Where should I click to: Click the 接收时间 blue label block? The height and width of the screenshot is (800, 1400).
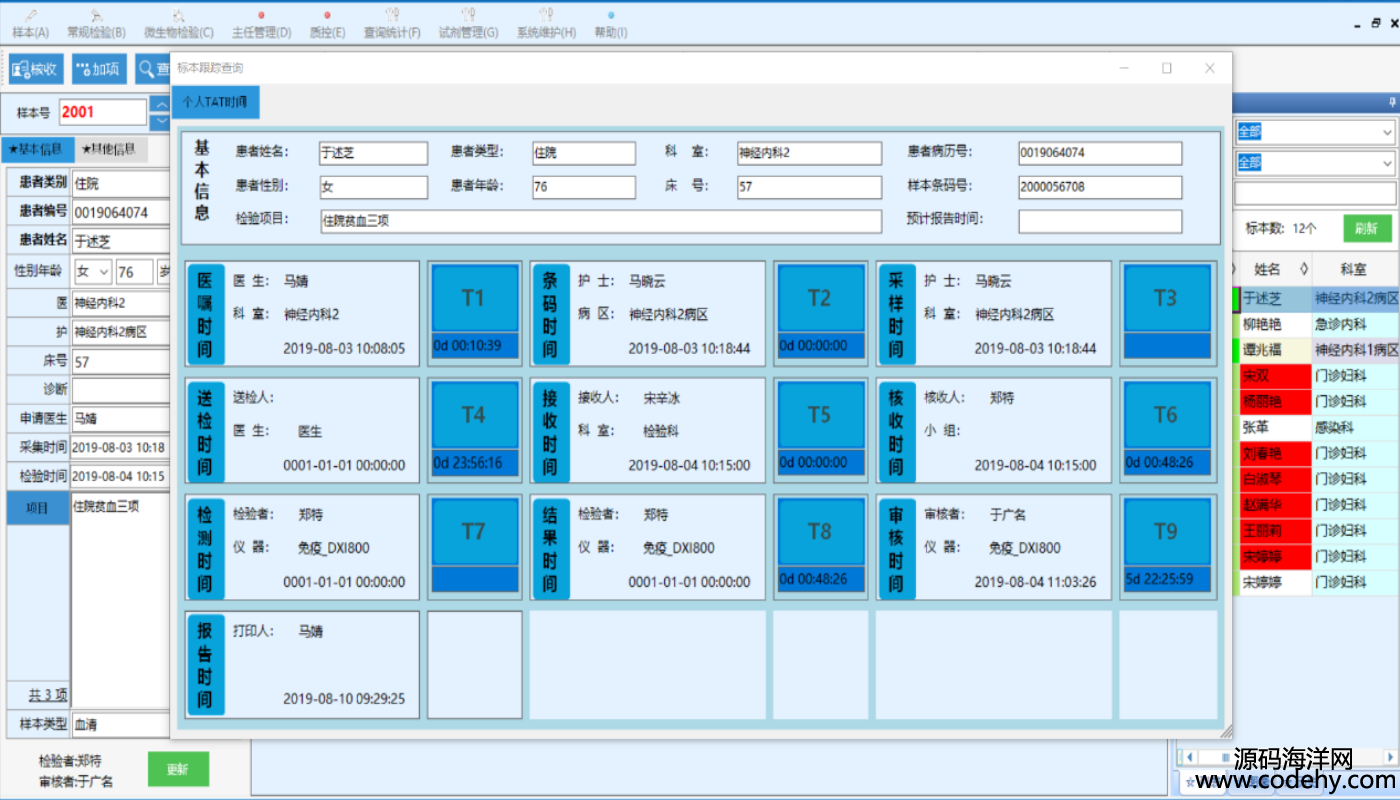550,431
